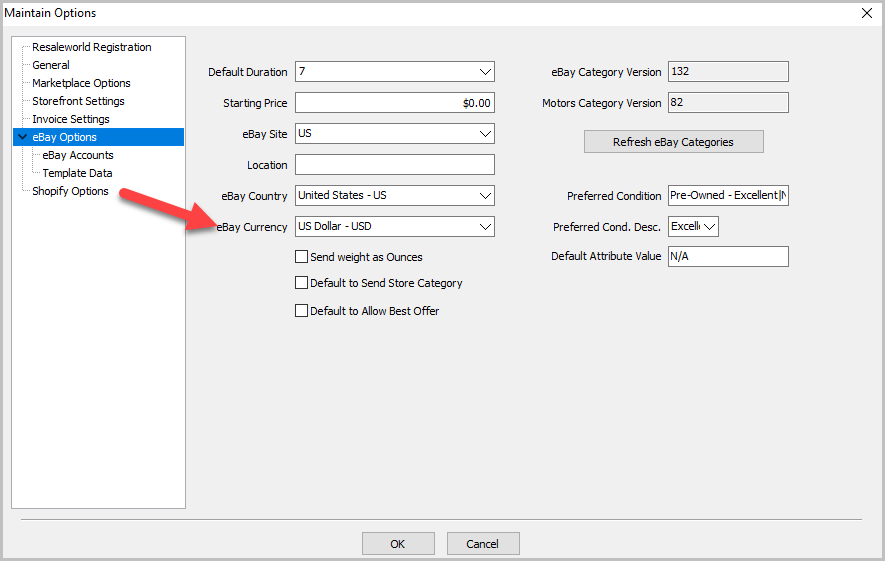Click Refresh eBay Categories button
885x561 pixels.
click(x=673, y=142)
